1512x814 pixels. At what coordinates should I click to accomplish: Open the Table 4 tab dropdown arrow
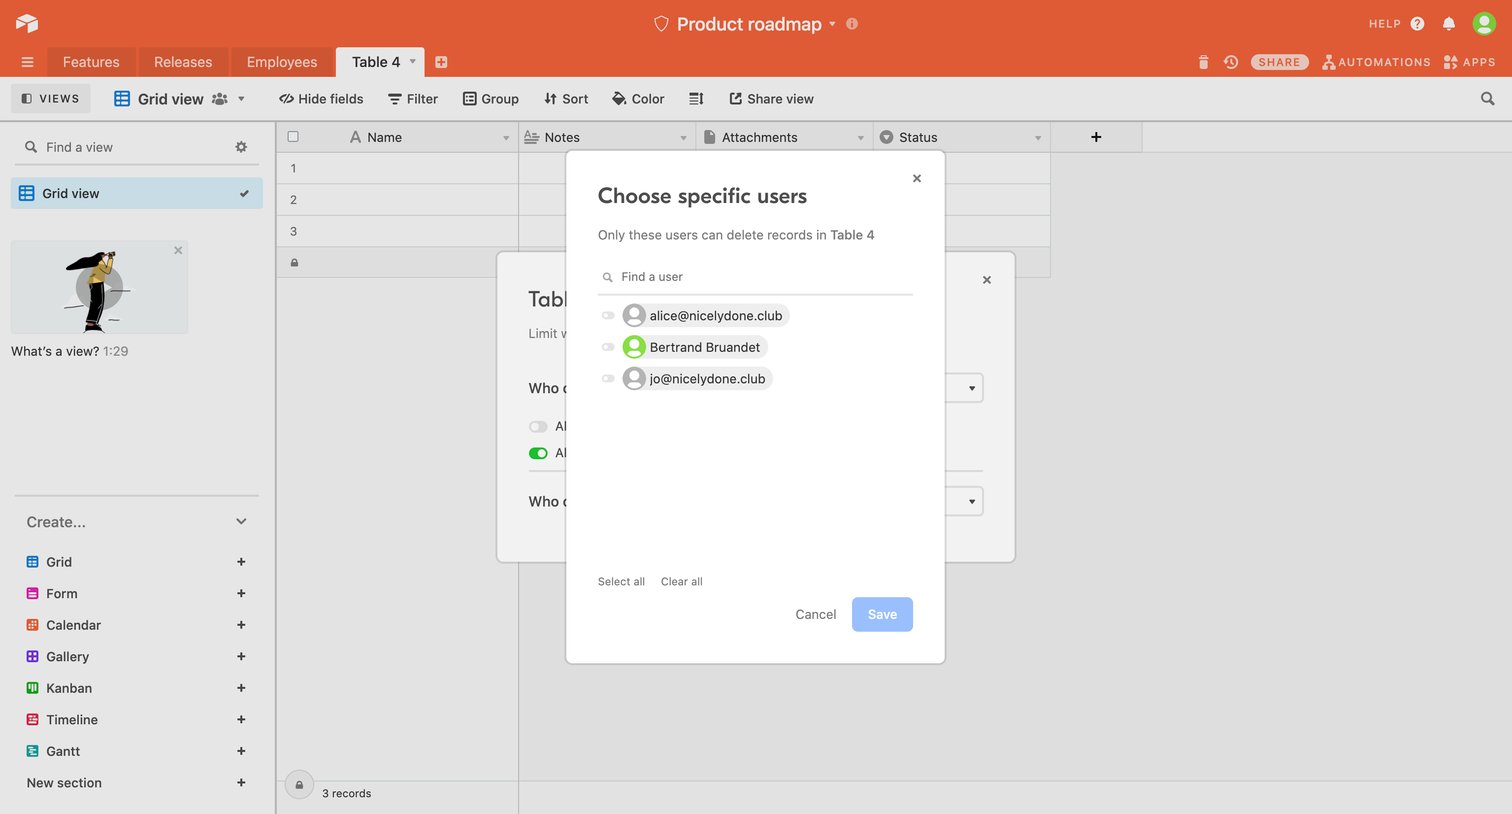(412, 62)
